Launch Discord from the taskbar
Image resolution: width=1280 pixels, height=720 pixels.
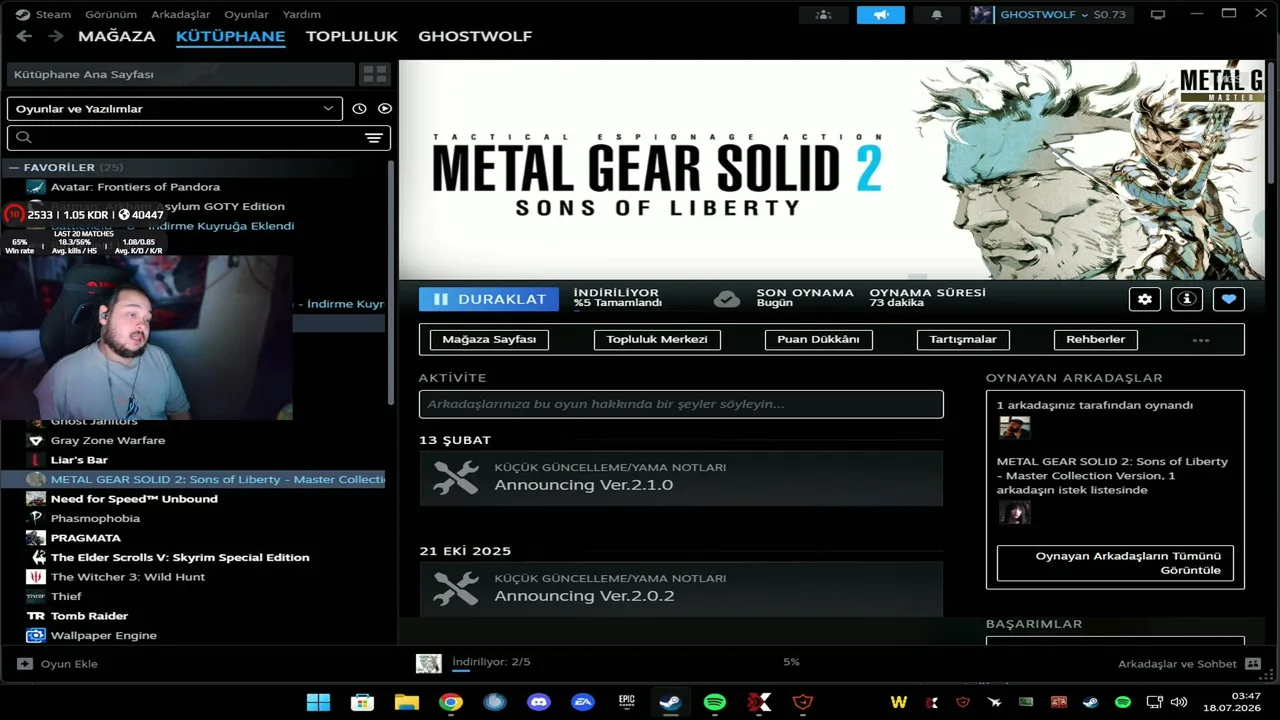pos(539,702)
